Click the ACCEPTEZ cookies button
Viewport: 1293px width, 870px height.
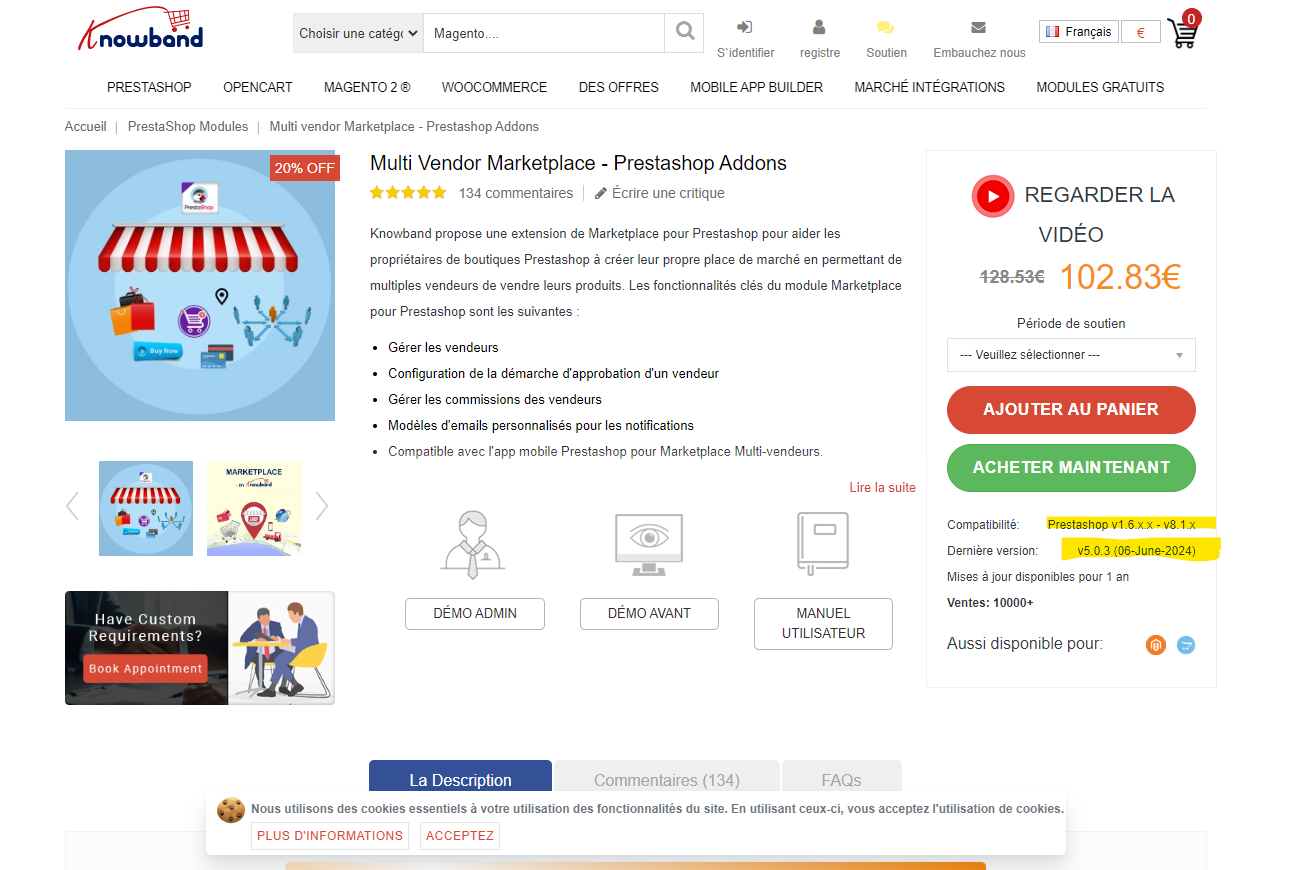(x=460, y=836)
